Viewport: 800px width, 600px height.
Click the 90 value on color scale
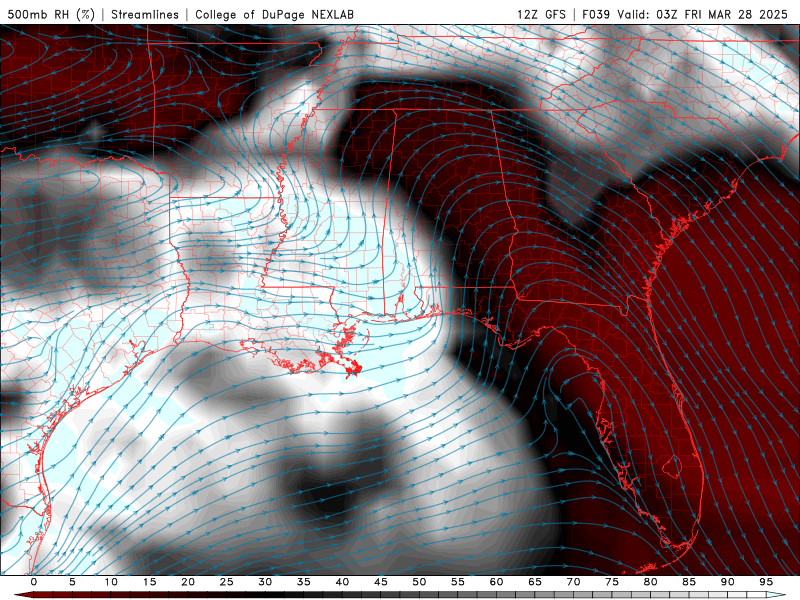[727, 582]
